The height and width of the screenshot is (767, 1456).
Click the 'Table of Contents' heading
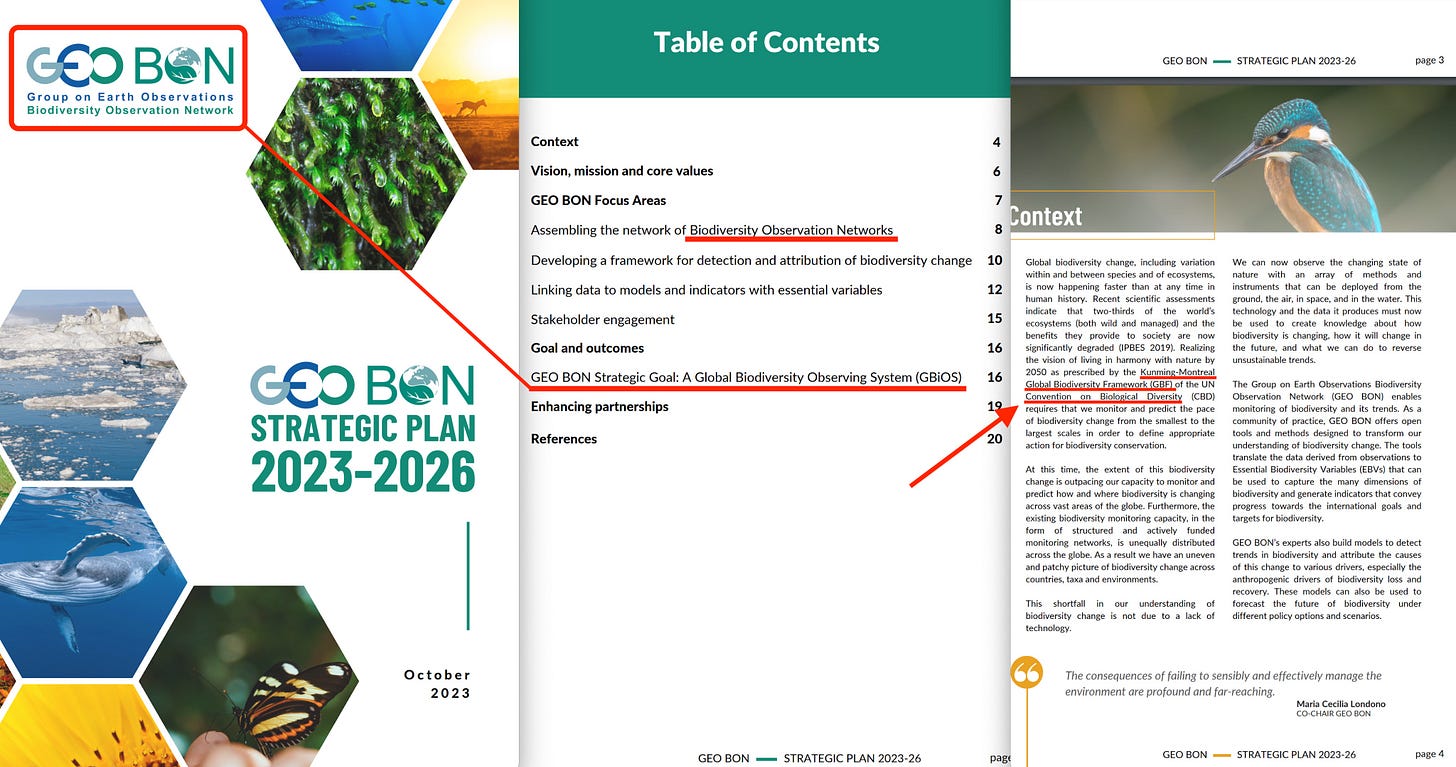[x=766, y=42]
